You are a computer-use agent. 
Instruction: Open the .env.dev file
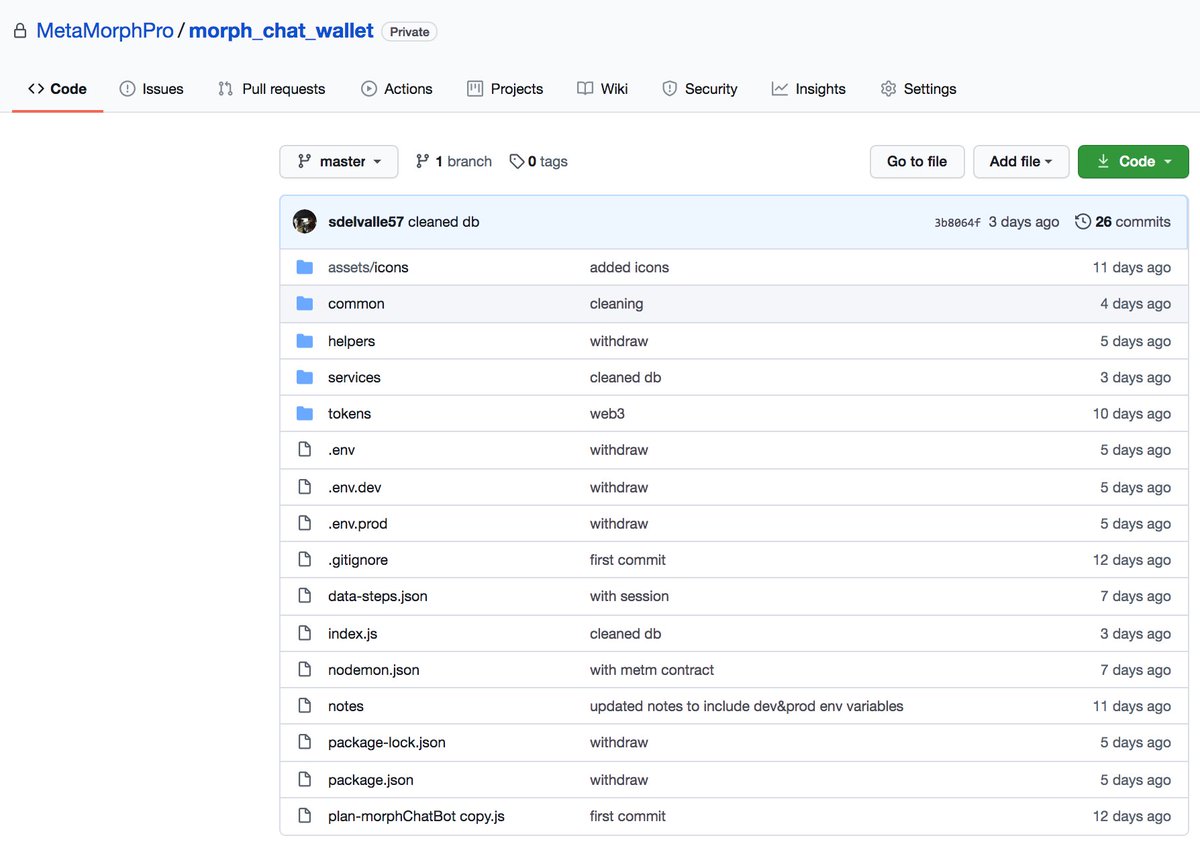point(354,487)
